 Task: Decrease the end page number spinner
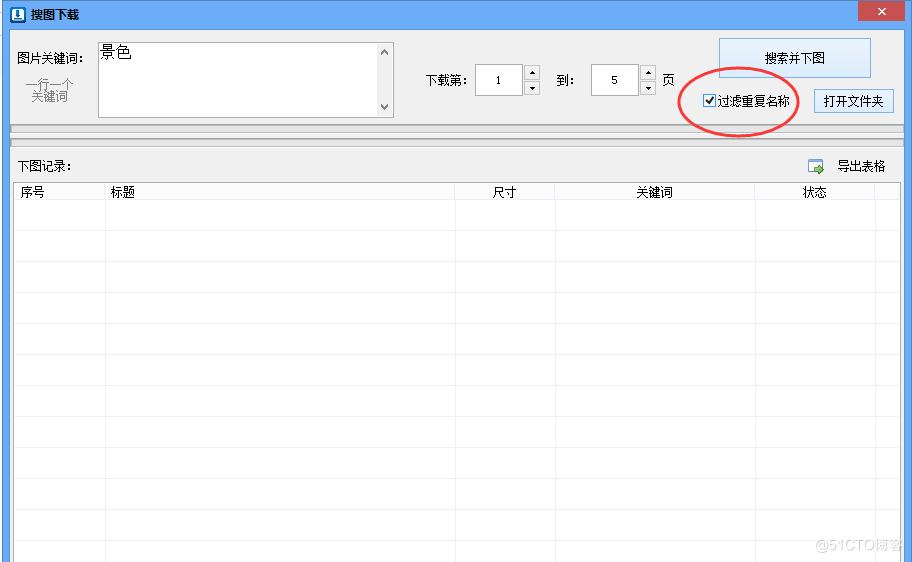pos(648,88)
